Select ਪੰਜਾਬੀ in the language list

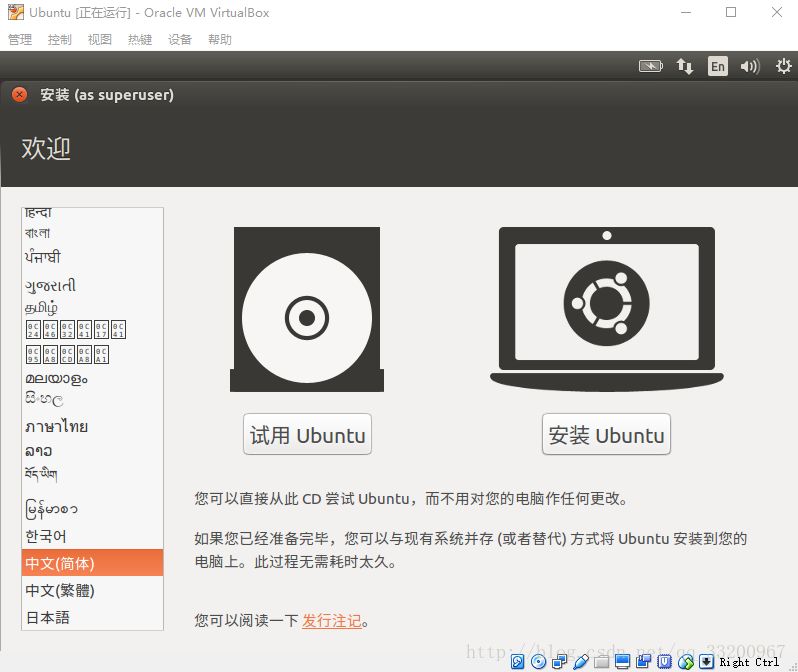pos(92,257)
